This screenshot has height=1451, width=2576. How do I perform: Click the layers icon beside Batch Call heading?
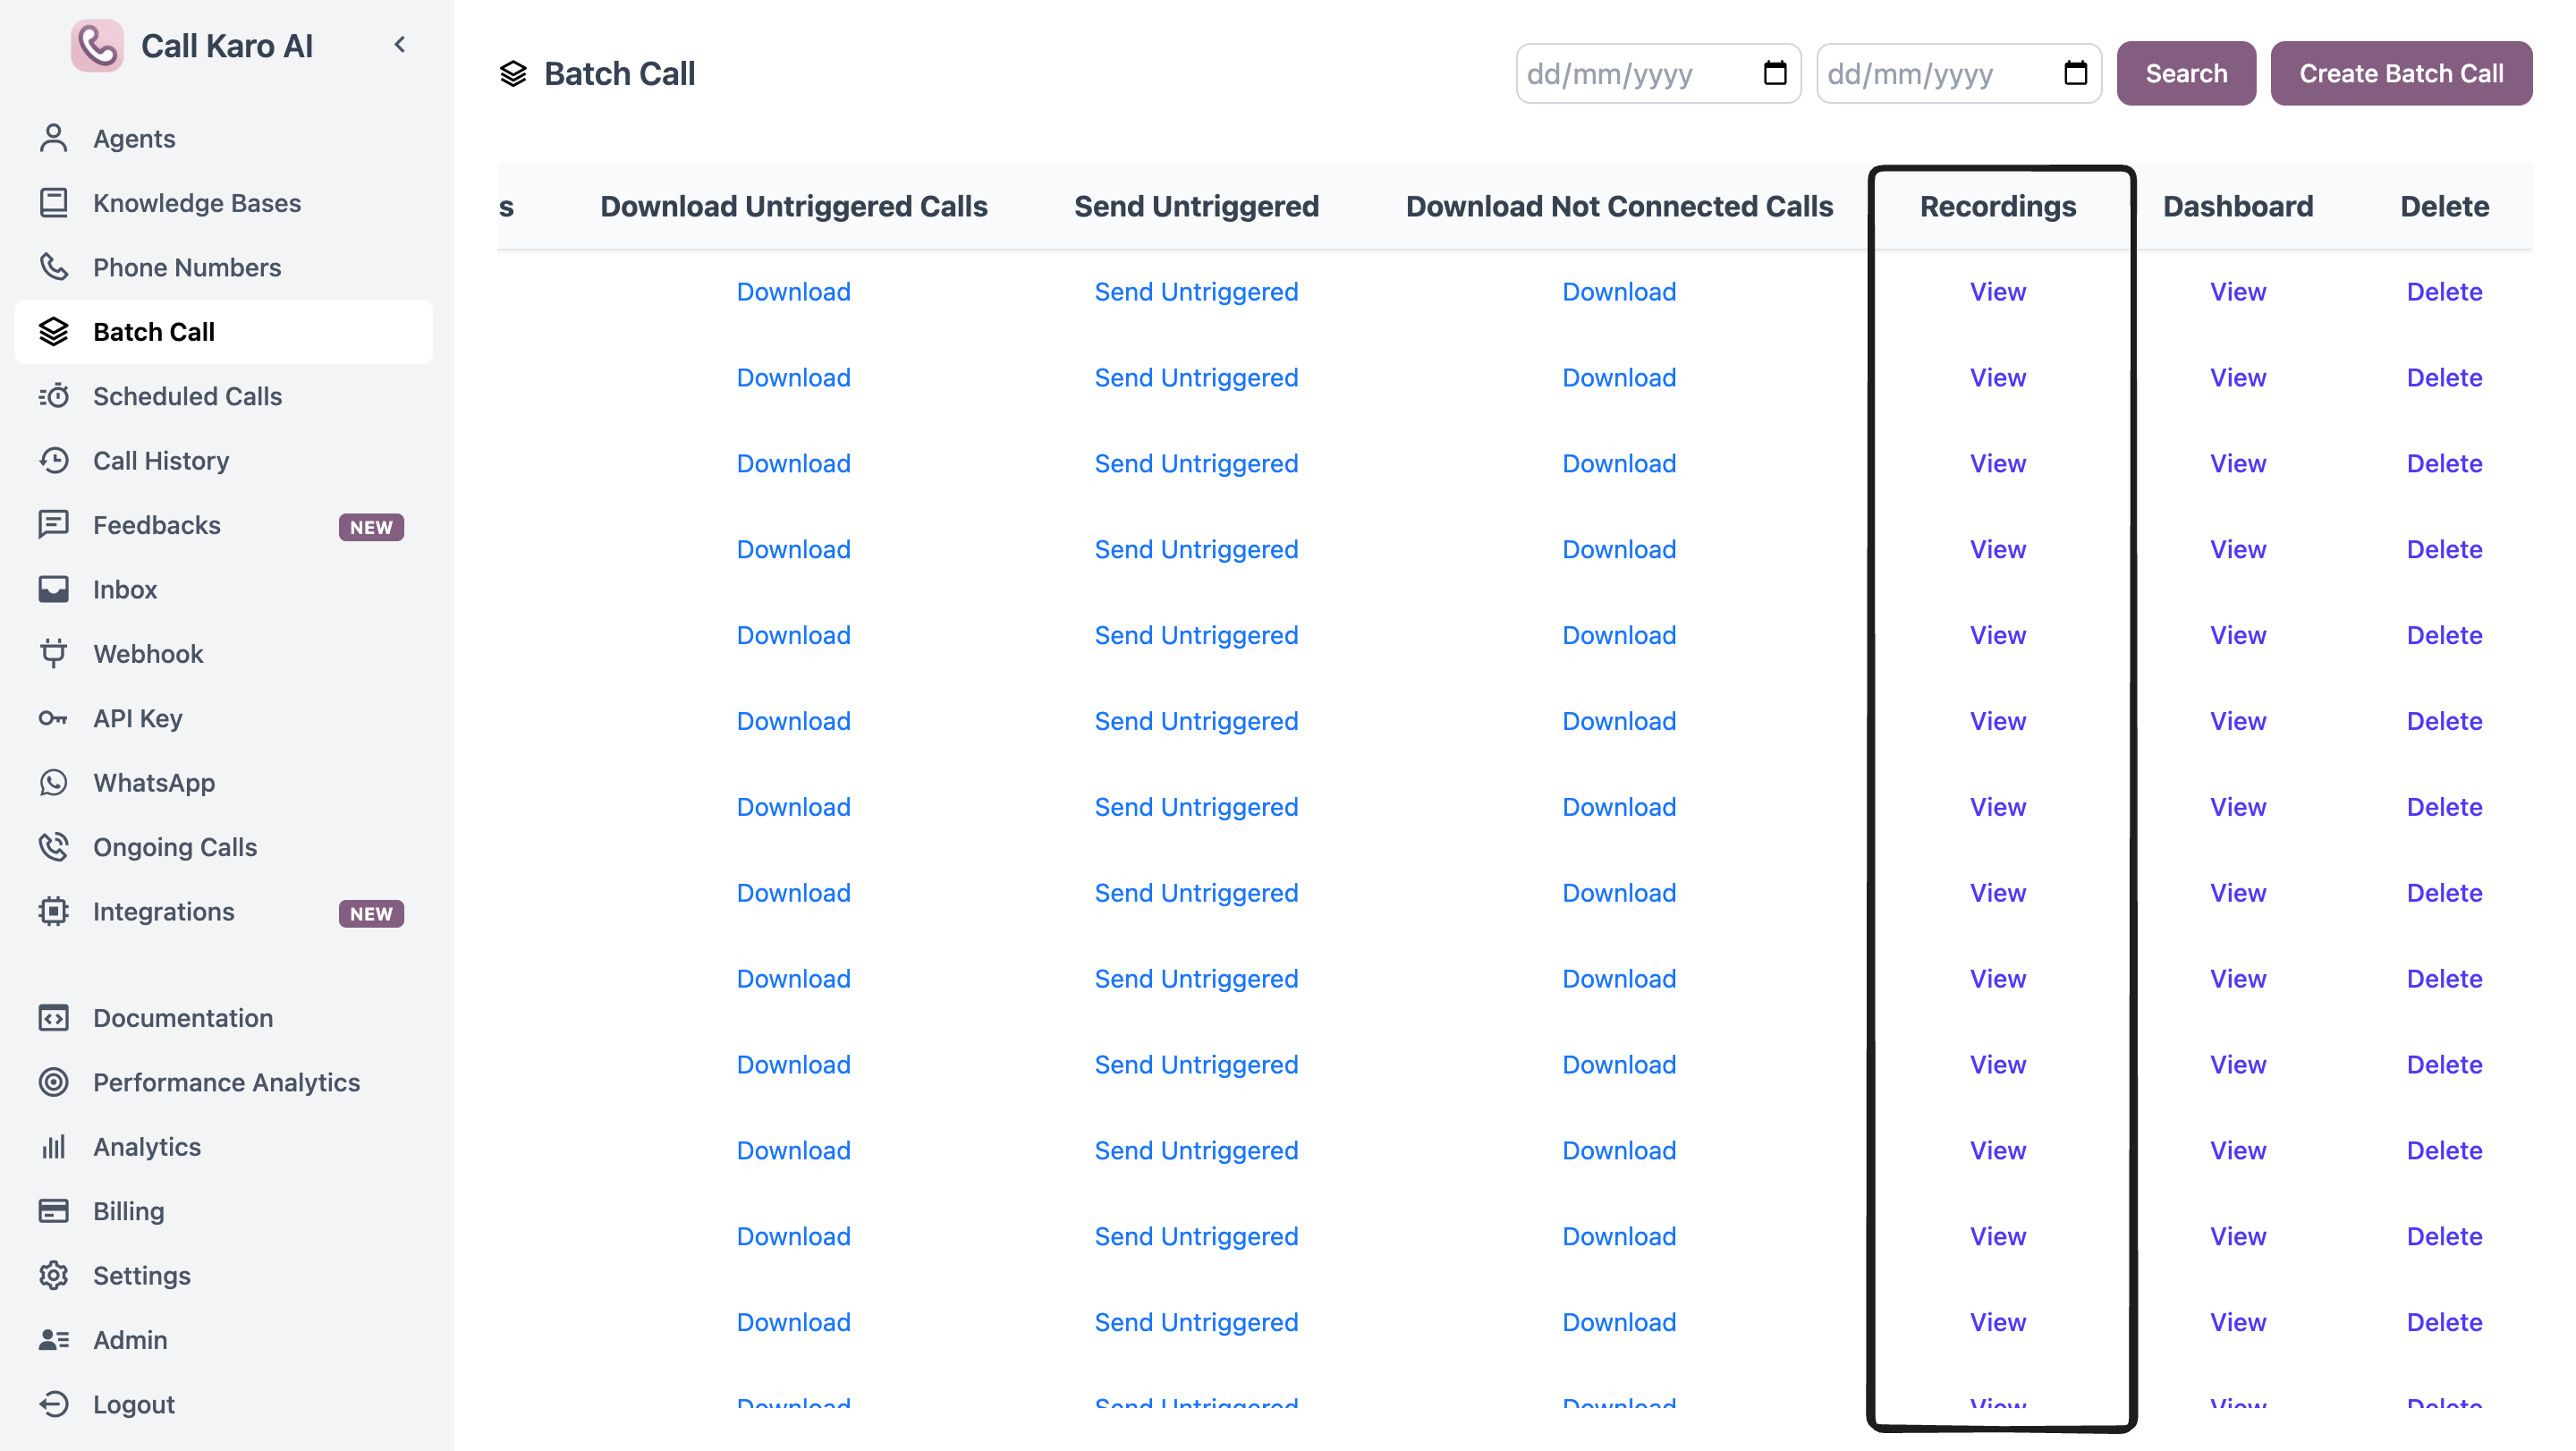click(x=513, y=73)
